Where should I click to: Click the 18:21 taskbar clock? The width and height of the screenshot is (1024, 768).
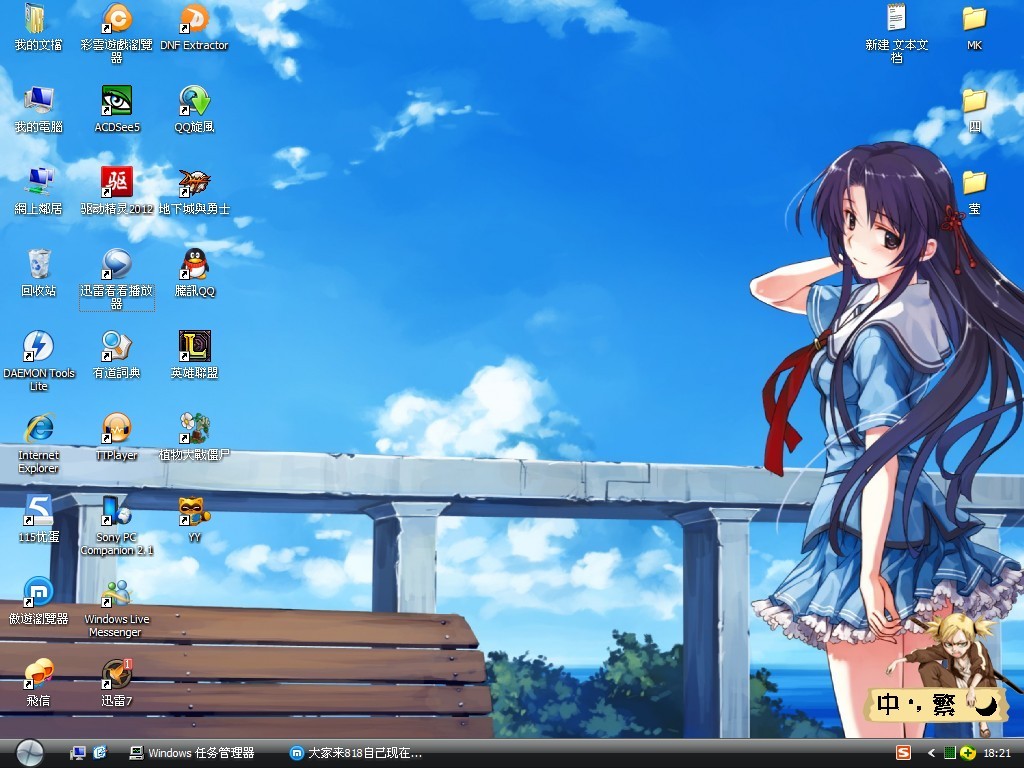tap(997, 753)
